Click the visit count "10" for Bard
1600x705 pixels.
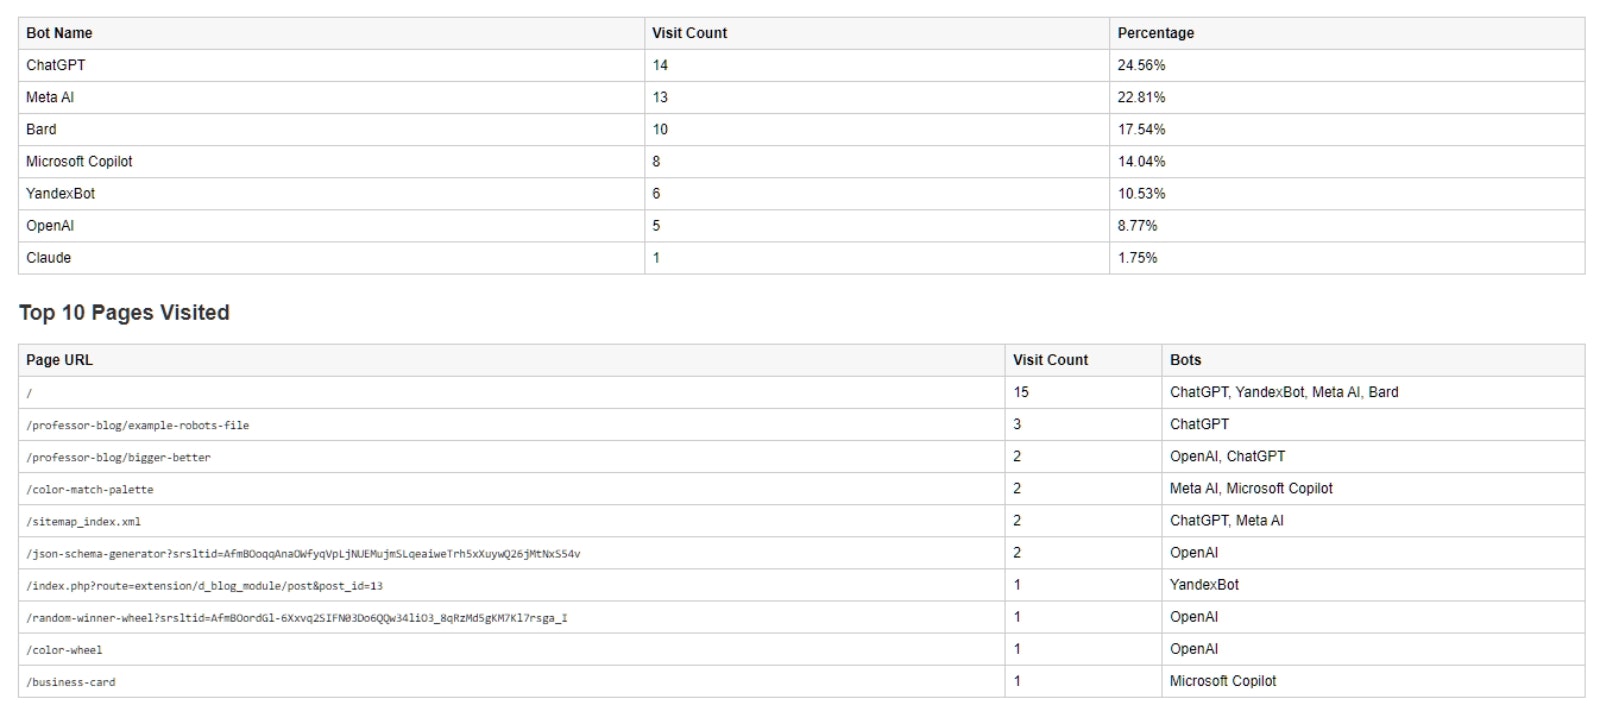660,129
